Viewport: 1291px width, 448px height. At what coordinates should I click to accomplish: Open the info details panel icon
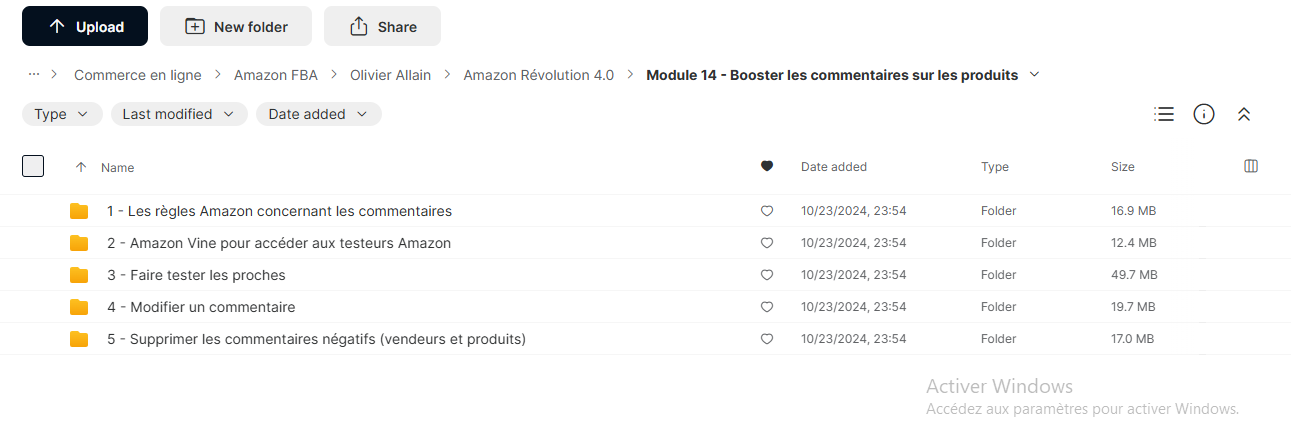coord(1204,114)
